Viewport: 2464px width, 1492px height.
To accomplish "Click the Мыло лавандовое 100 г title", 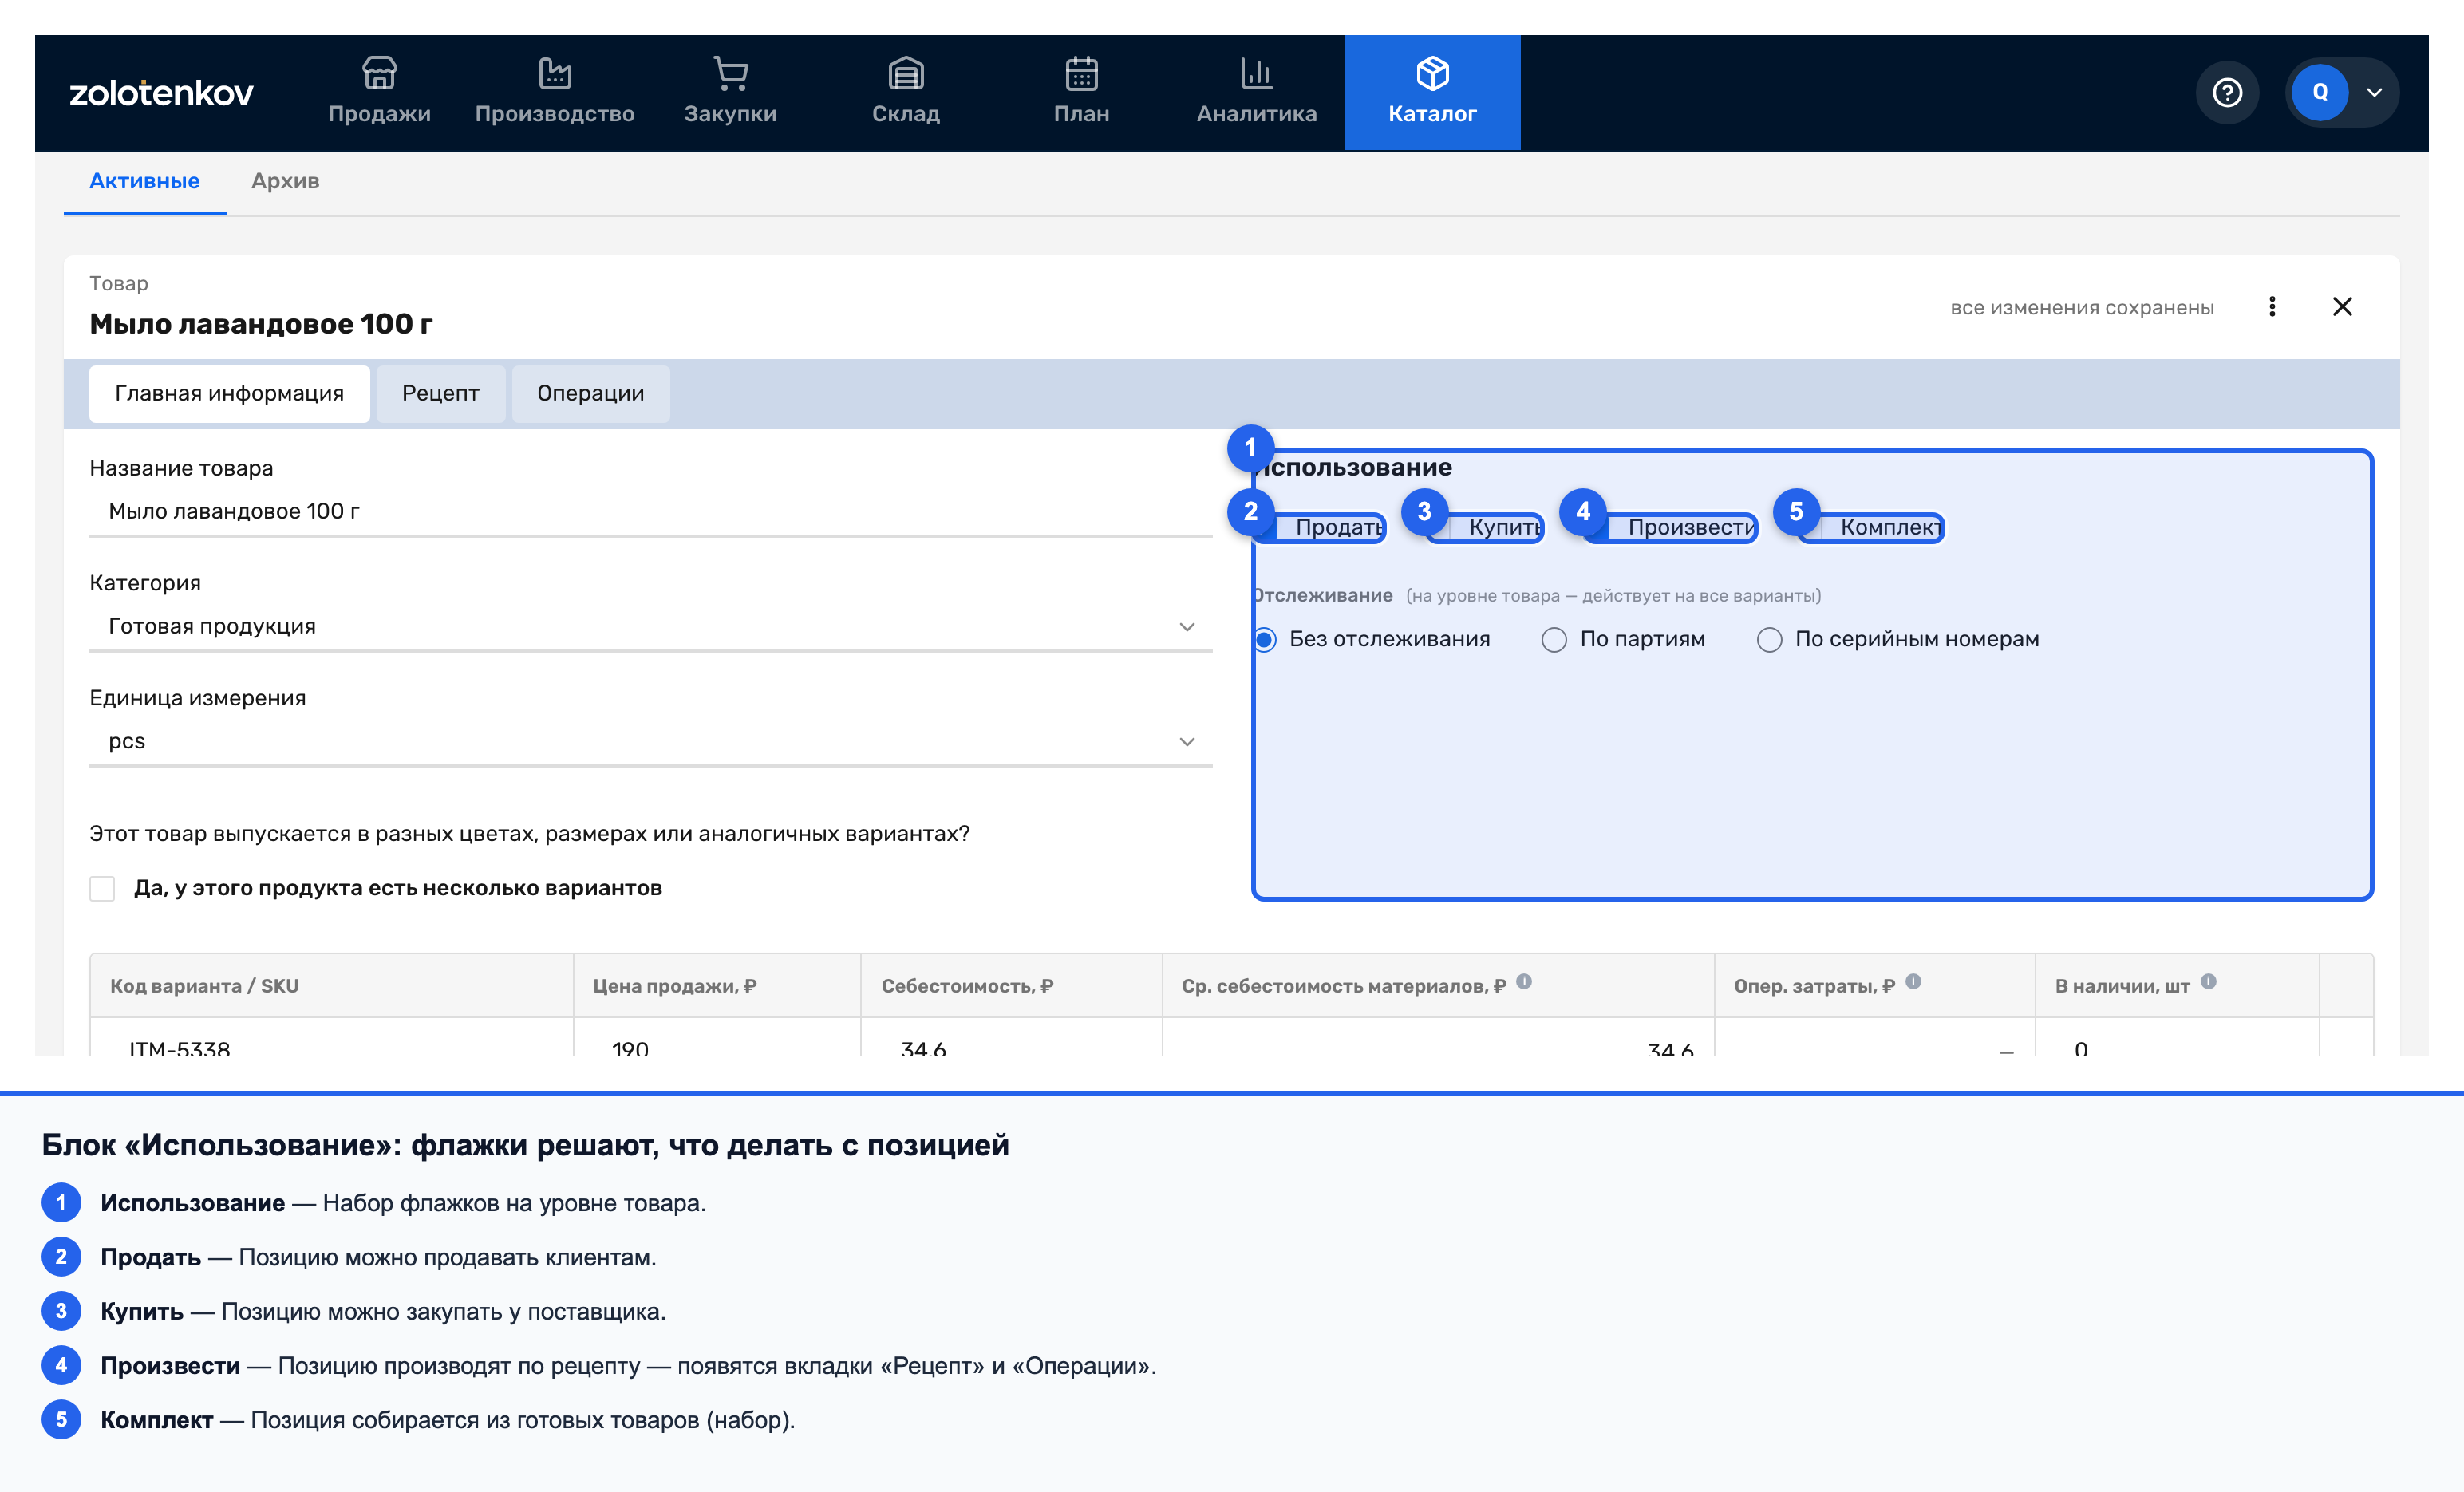I will pyautogui.click(x=261, y=324).
